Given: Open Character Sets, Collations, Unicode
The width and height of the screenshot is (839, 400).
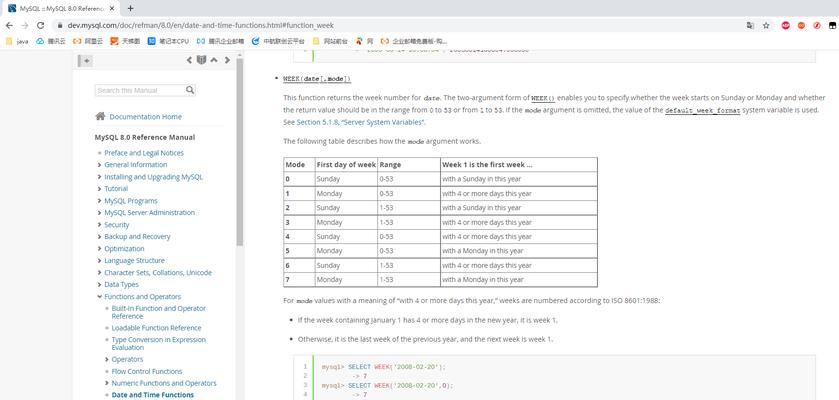Looking at the screenshot, I should 158,273.
